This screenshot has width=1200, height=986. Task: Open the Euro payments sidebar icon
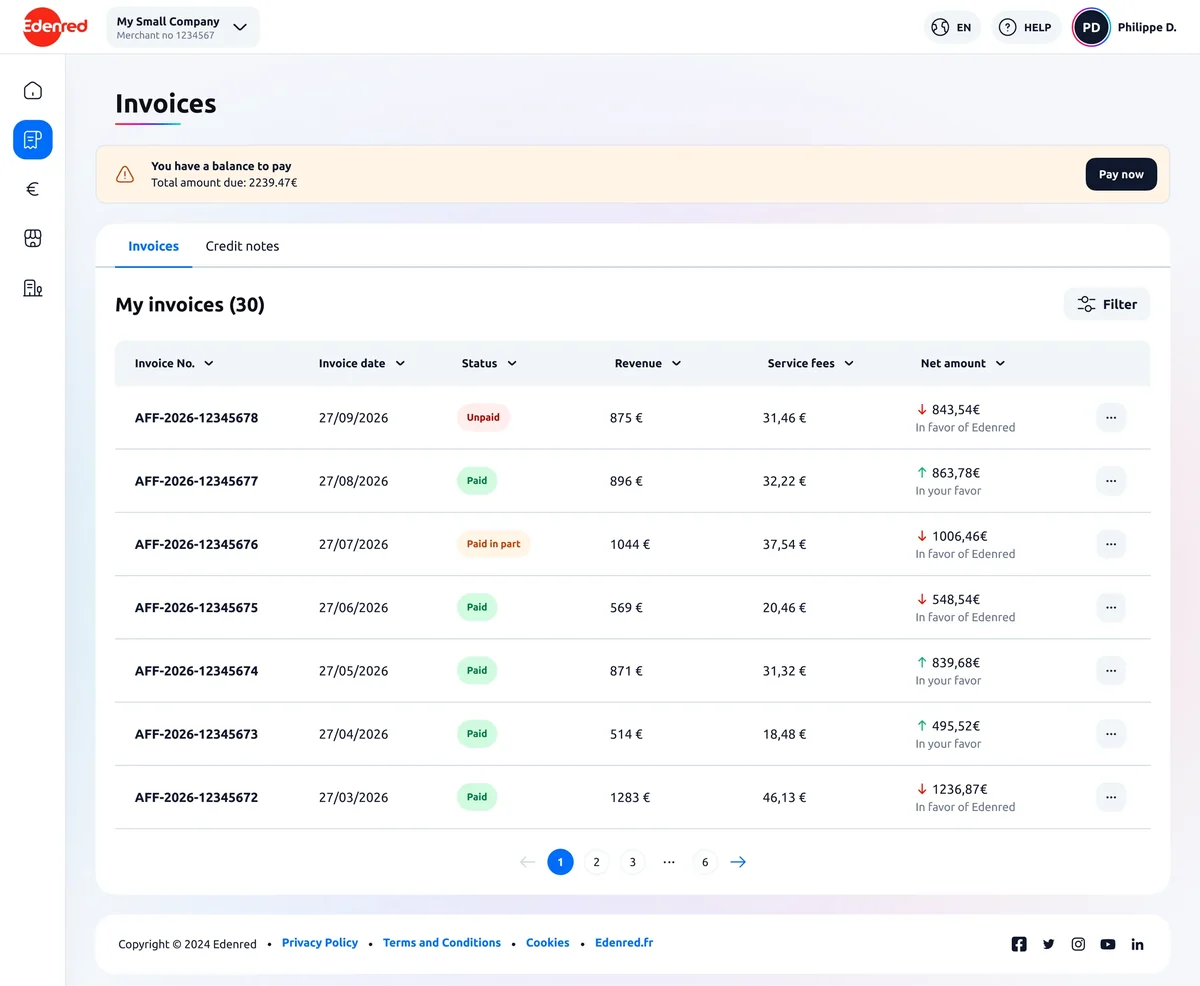(33, 189)
